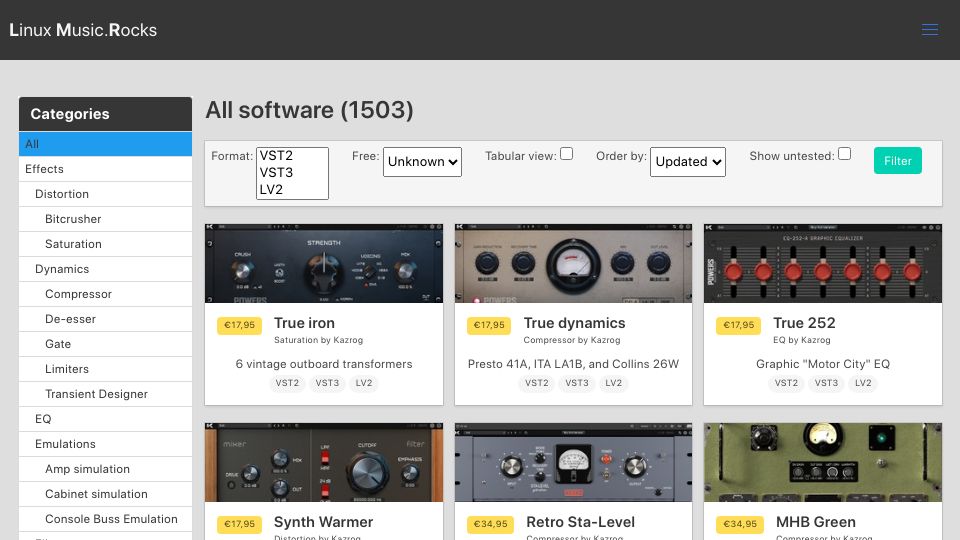The image size is (960, 540).
Task: Apply filters with the Filter button
Action: [898, 161]
